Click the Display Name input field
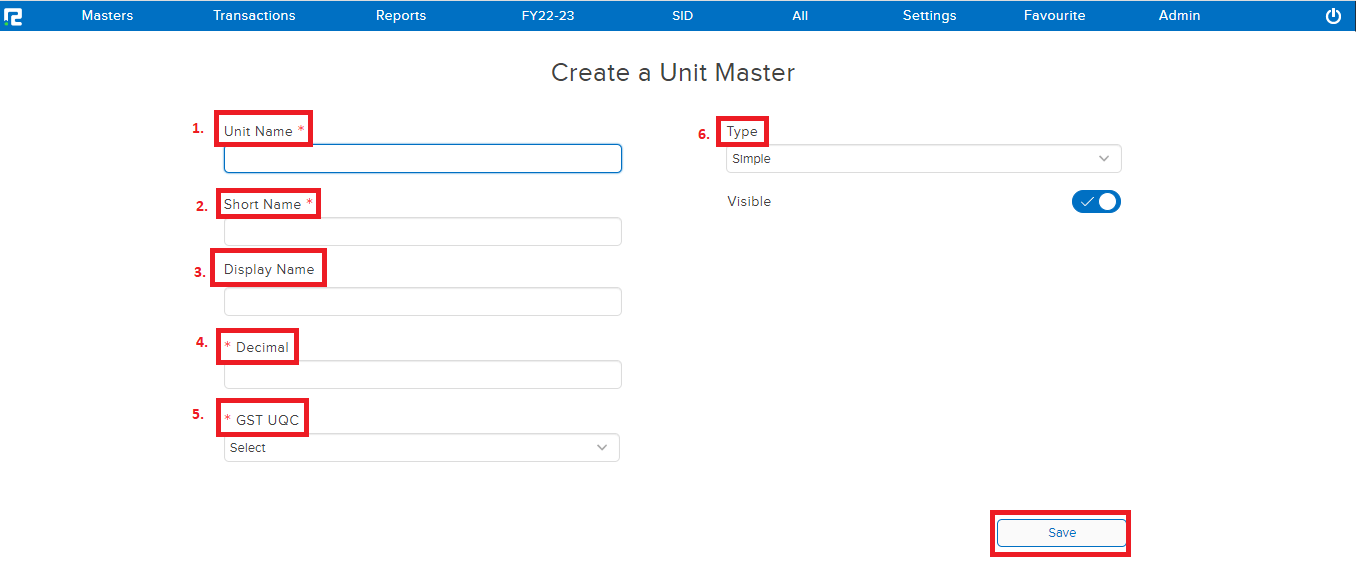The height and width of the screenshot is (576, 1356). [422, 302]
